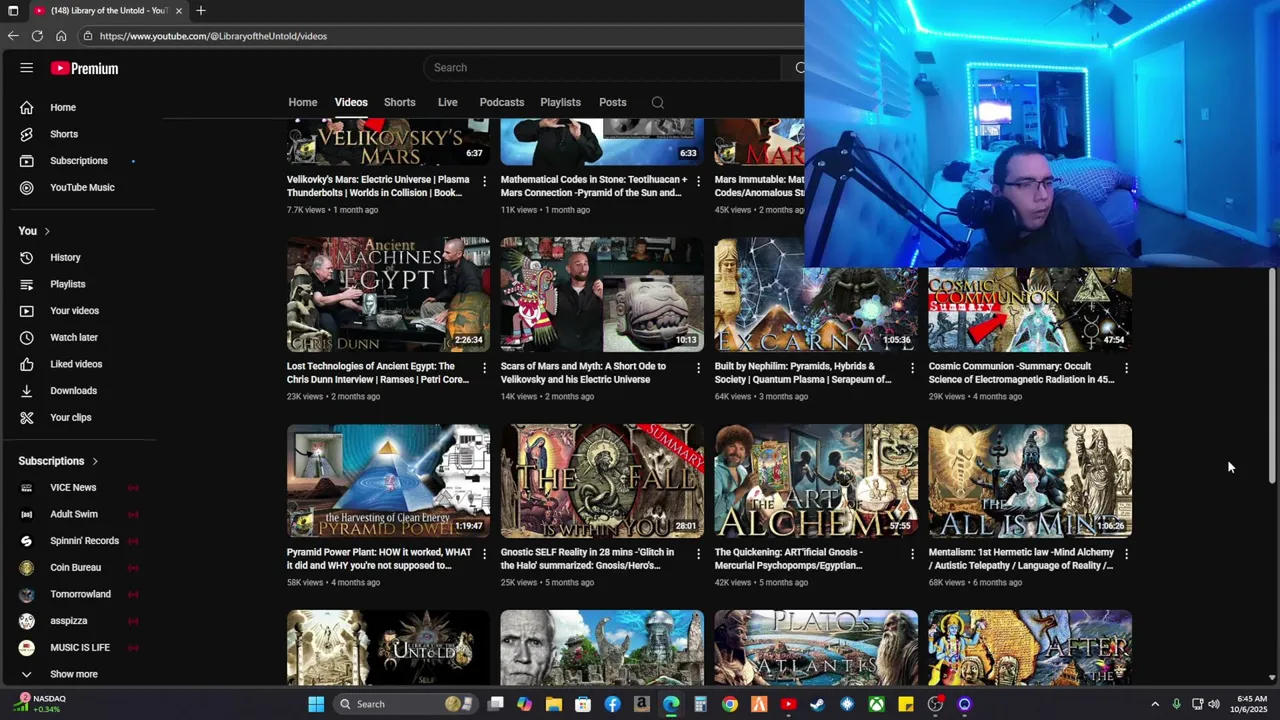Switch to the channel Shorts tab
The image size is (1280, 720).
(400, 102)
